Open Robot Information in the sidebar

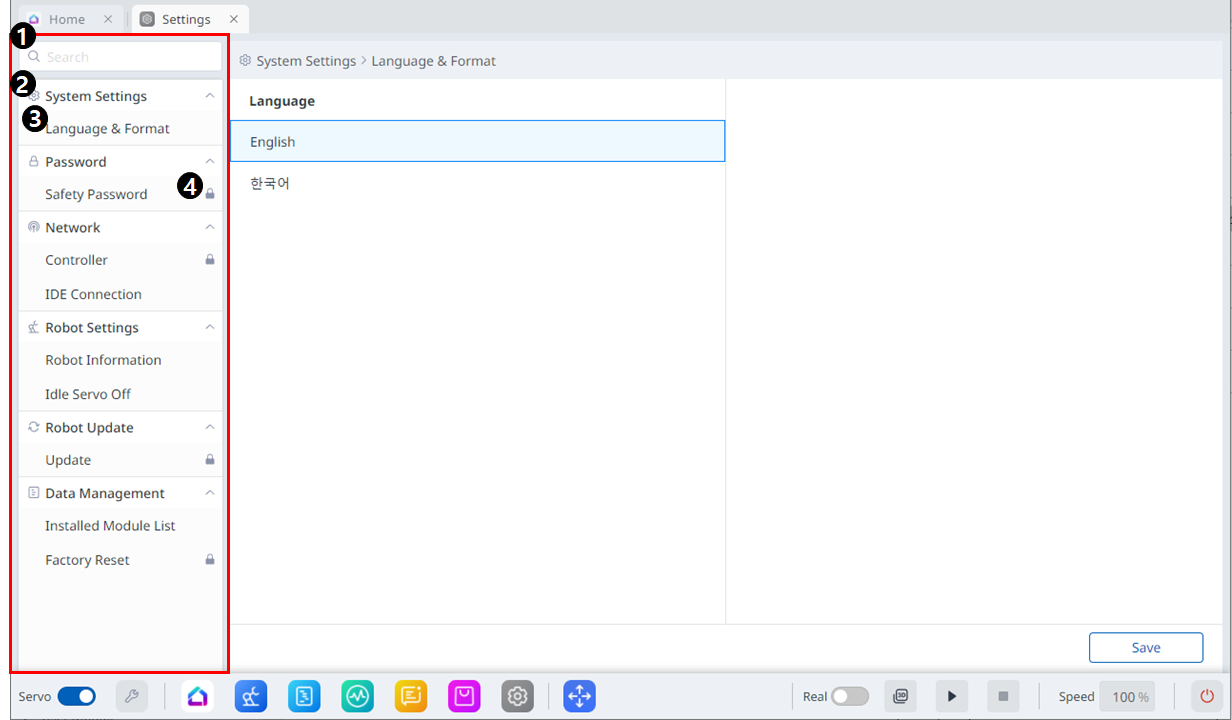click(103, 360)
